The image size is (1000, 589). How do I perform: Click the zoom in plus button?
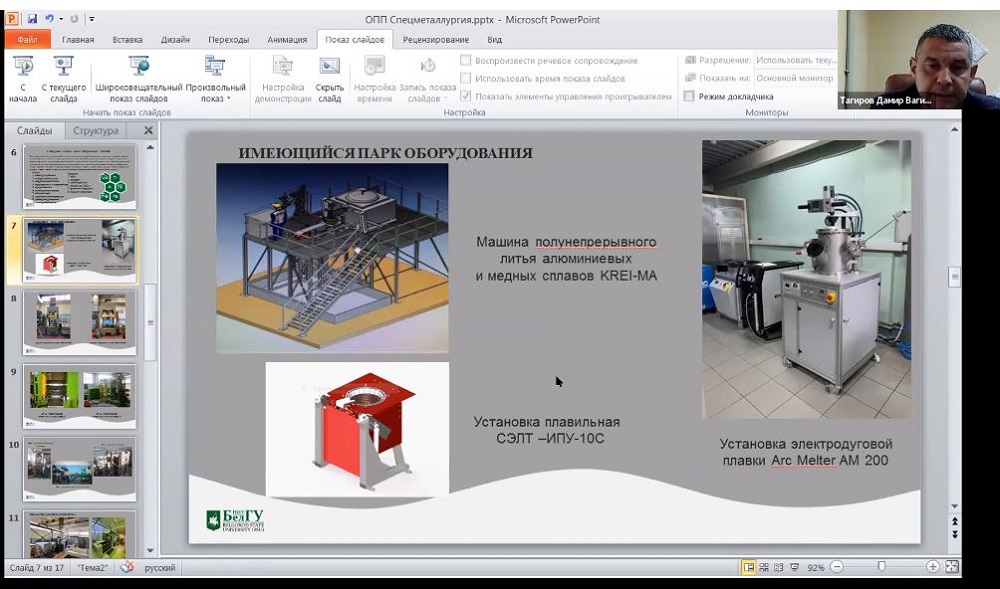tap(932, 567)
